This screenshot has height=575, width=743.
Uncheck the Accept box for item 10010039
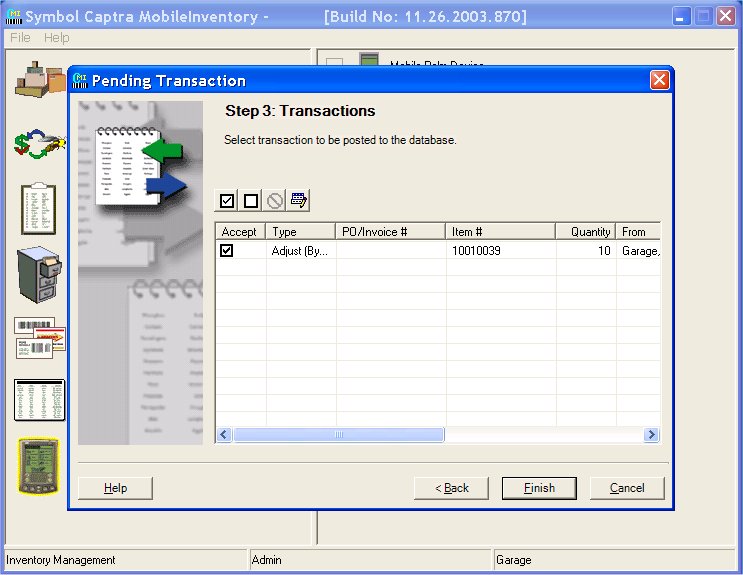(x=227, y=250)
